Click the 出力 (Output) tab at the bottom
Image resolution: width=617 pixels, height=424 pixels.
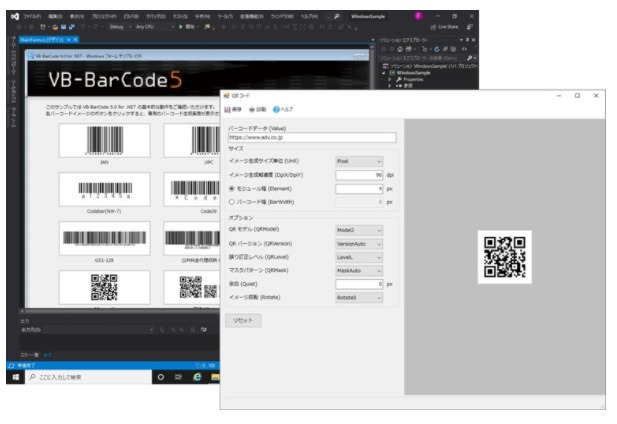point(48,355)
